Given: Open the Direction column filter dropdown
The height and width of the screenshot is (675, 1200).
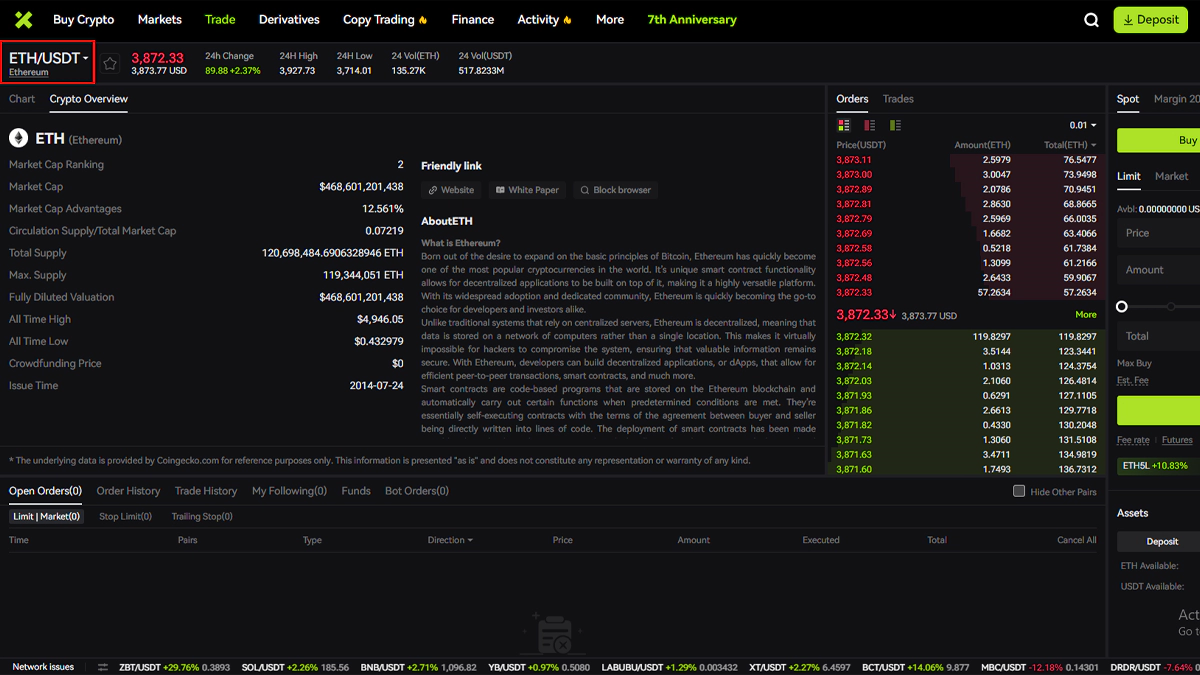Looking at the screenshot, I should point(450,540).
